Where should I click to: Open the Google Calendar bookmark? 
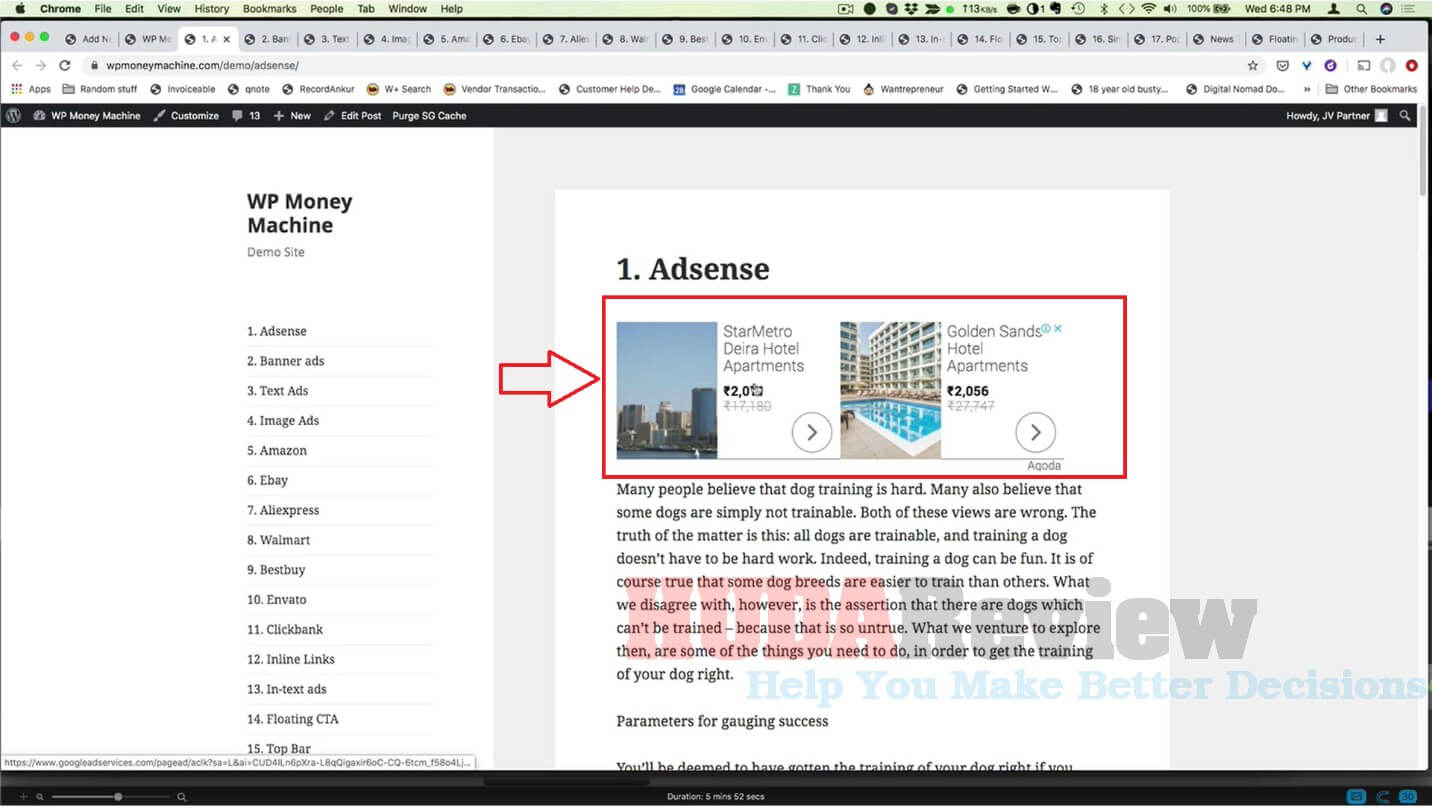[x=724, y=89]
